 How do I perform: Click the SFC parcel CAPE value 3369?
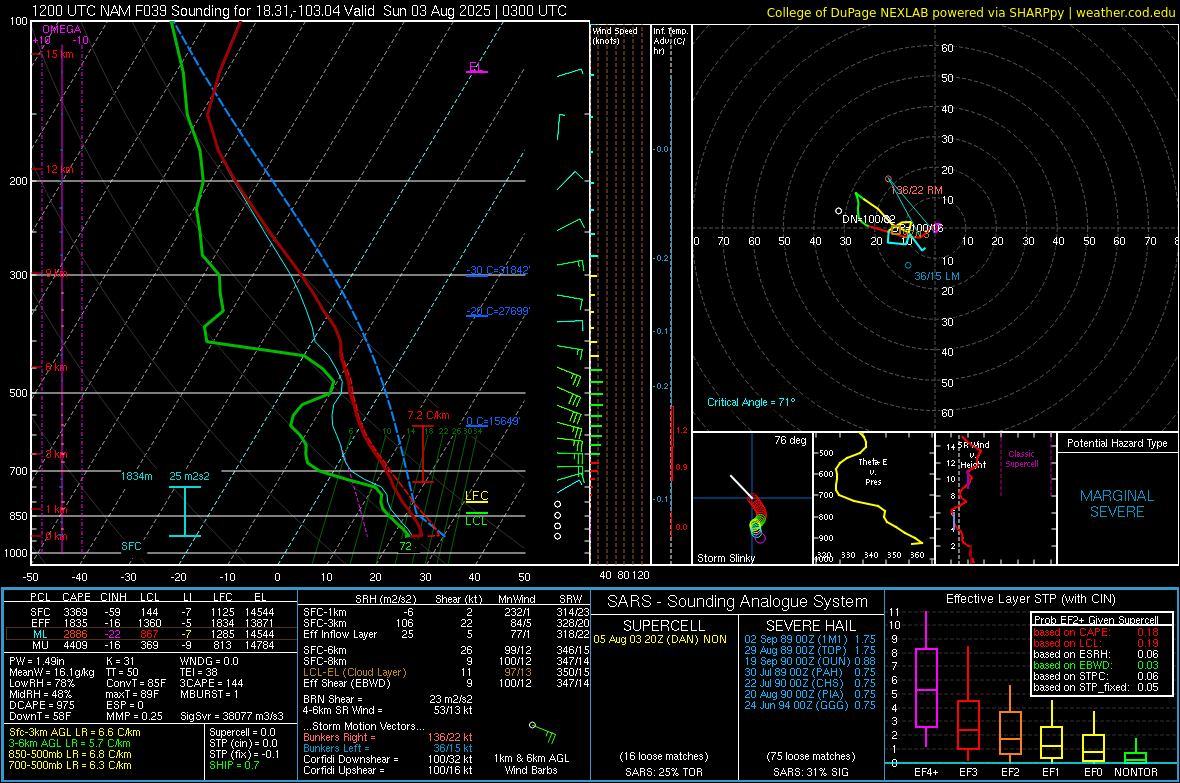pos(75,612)
